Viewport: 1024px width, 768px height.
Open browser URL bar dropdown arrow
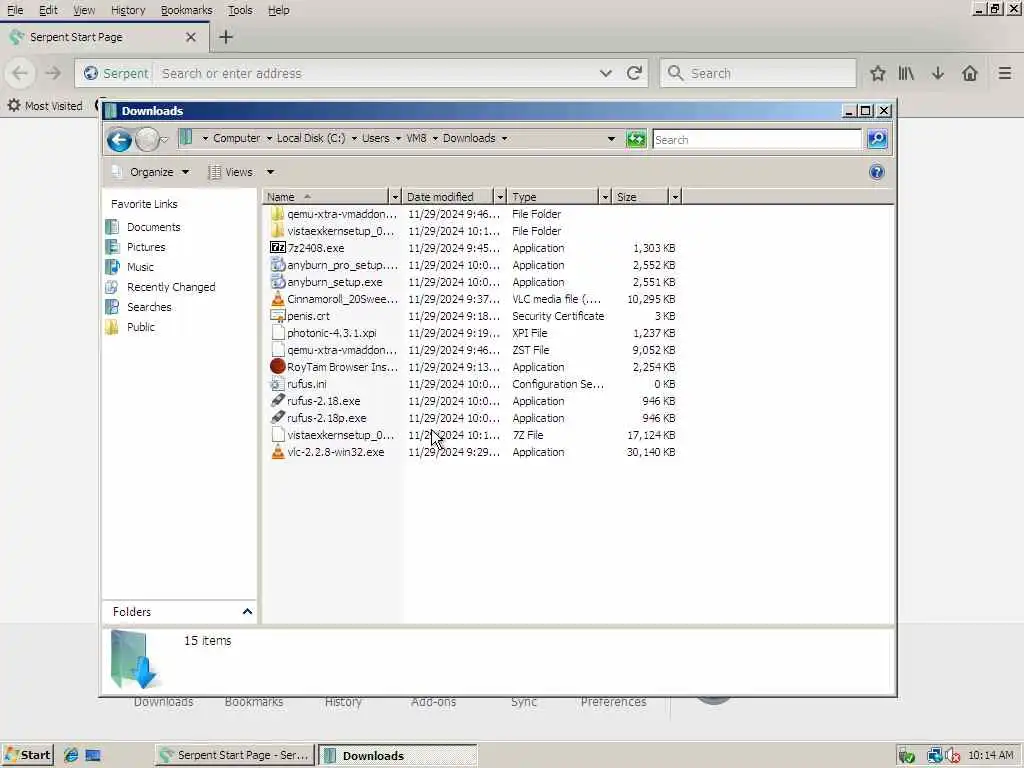(605, 73)
